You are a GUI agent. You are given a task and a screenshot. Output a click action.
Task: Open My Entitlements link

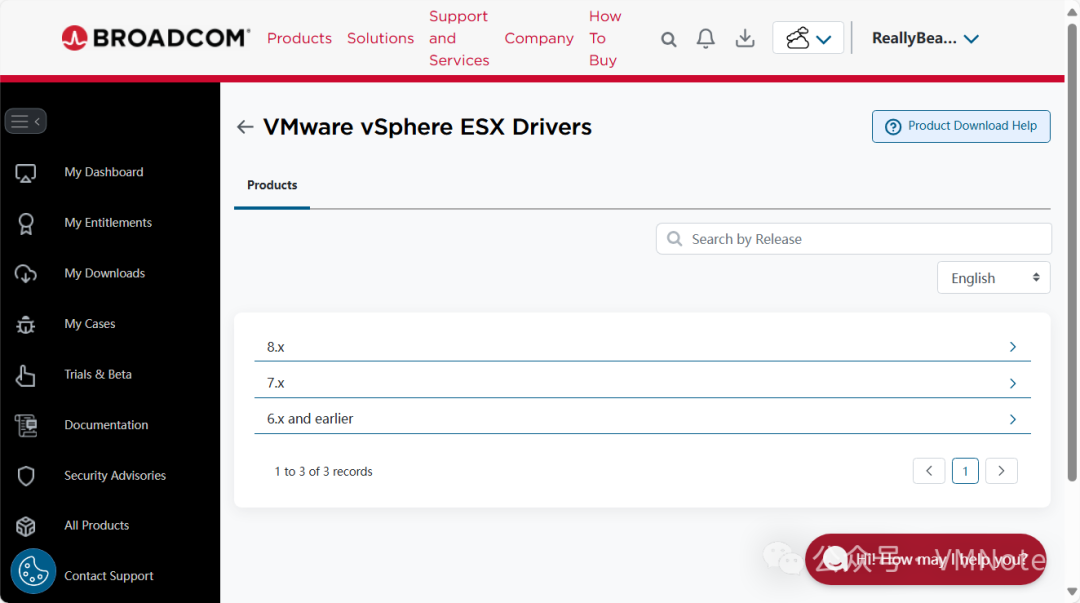click(107, 223)
